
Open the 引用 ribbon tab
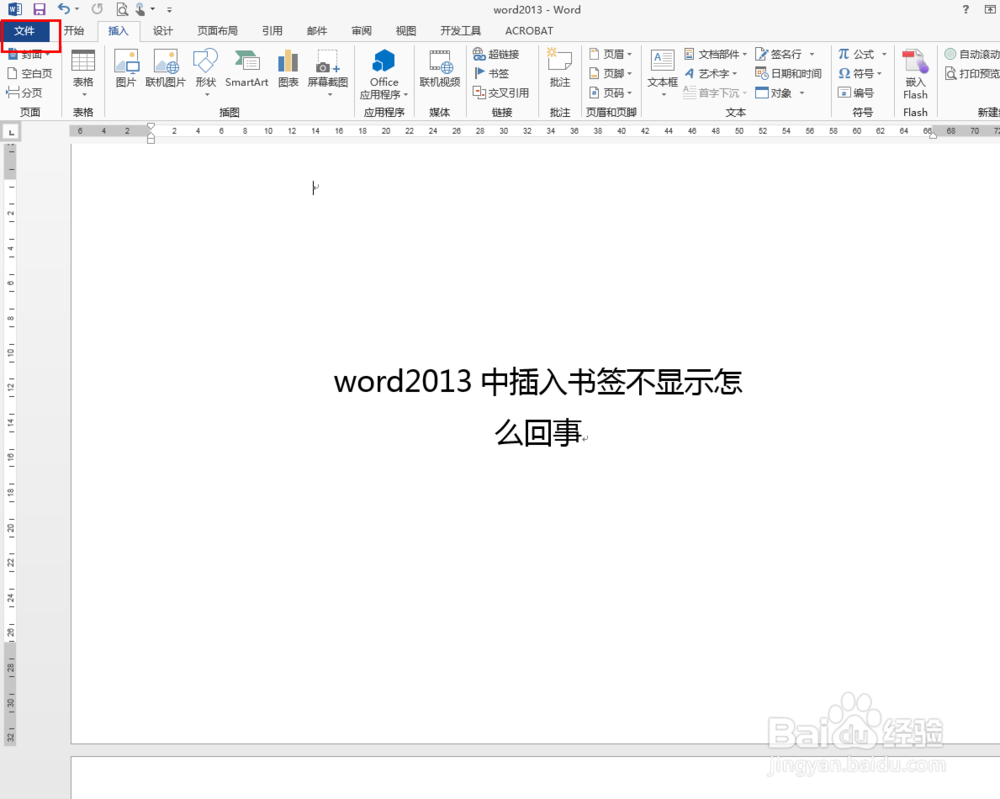coord(272,31)
